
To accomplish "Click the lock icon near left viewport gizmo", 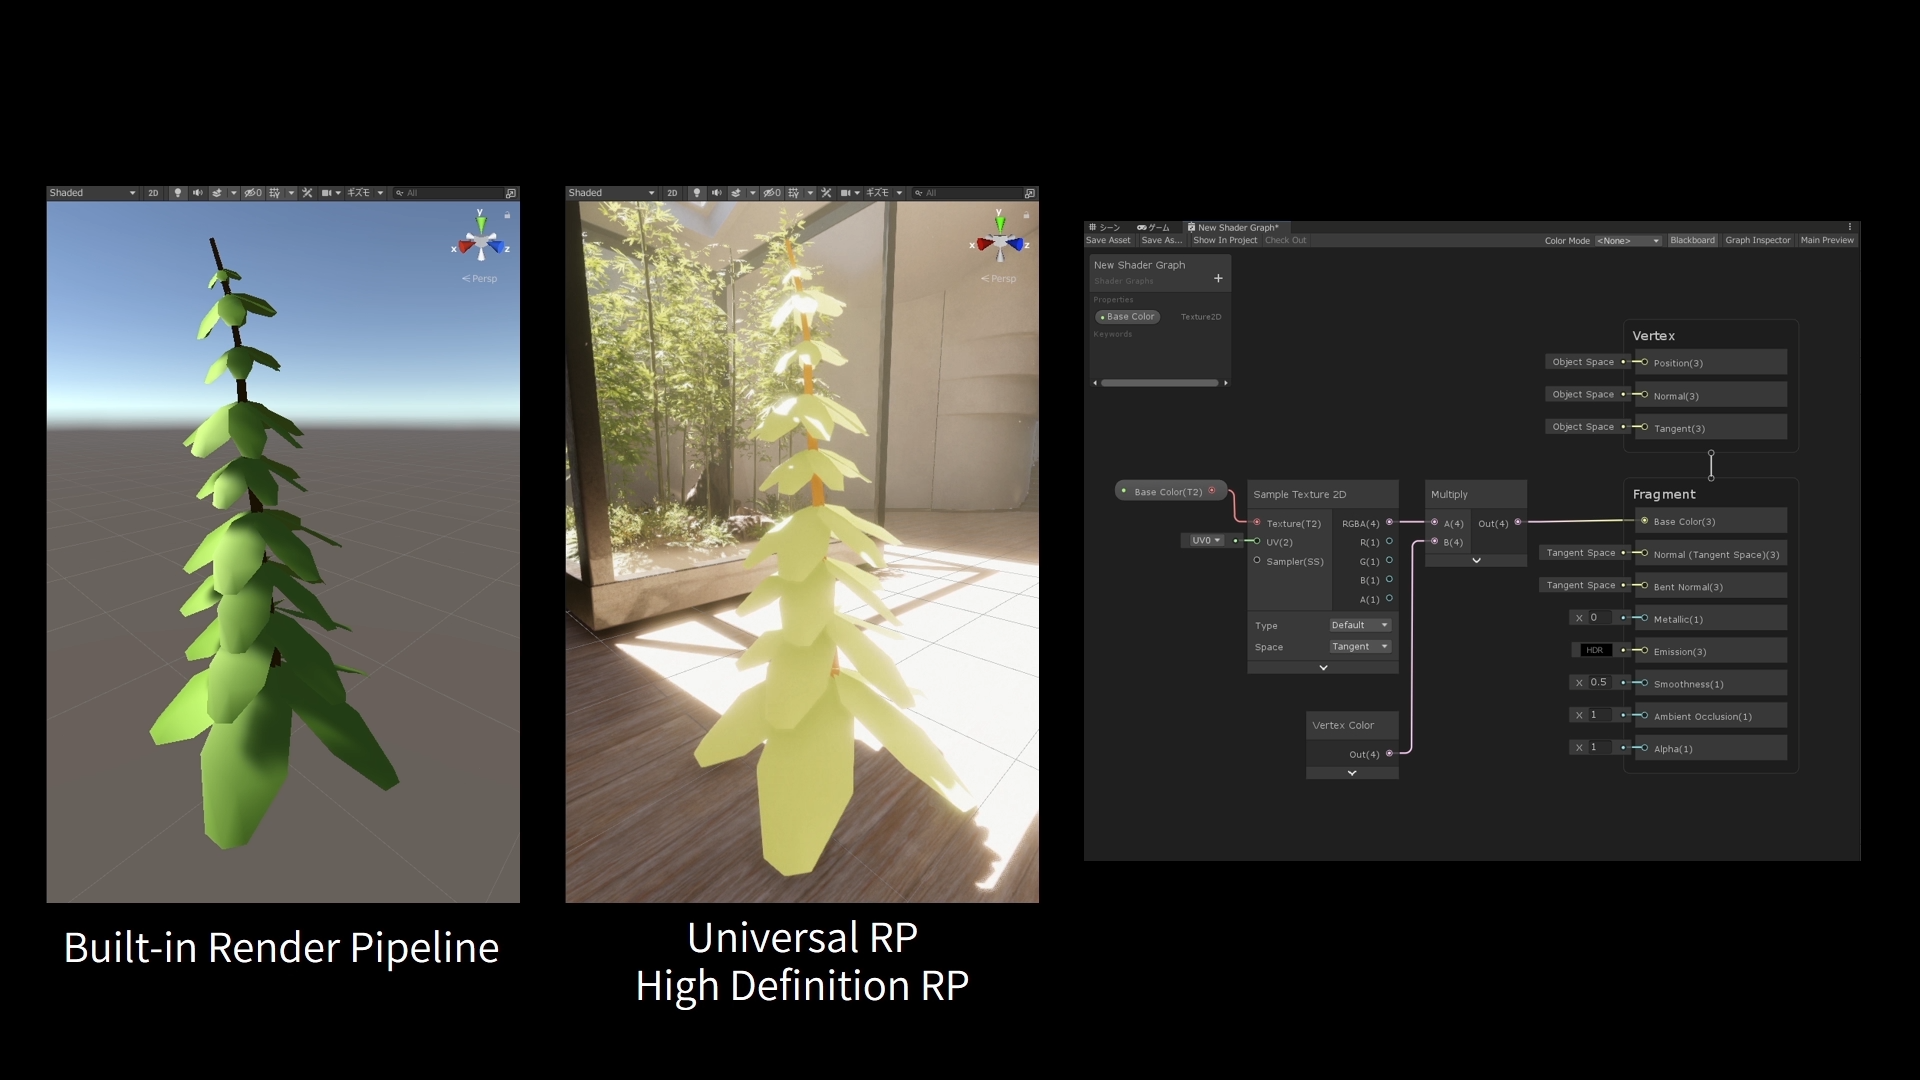I will click(508, 215).
